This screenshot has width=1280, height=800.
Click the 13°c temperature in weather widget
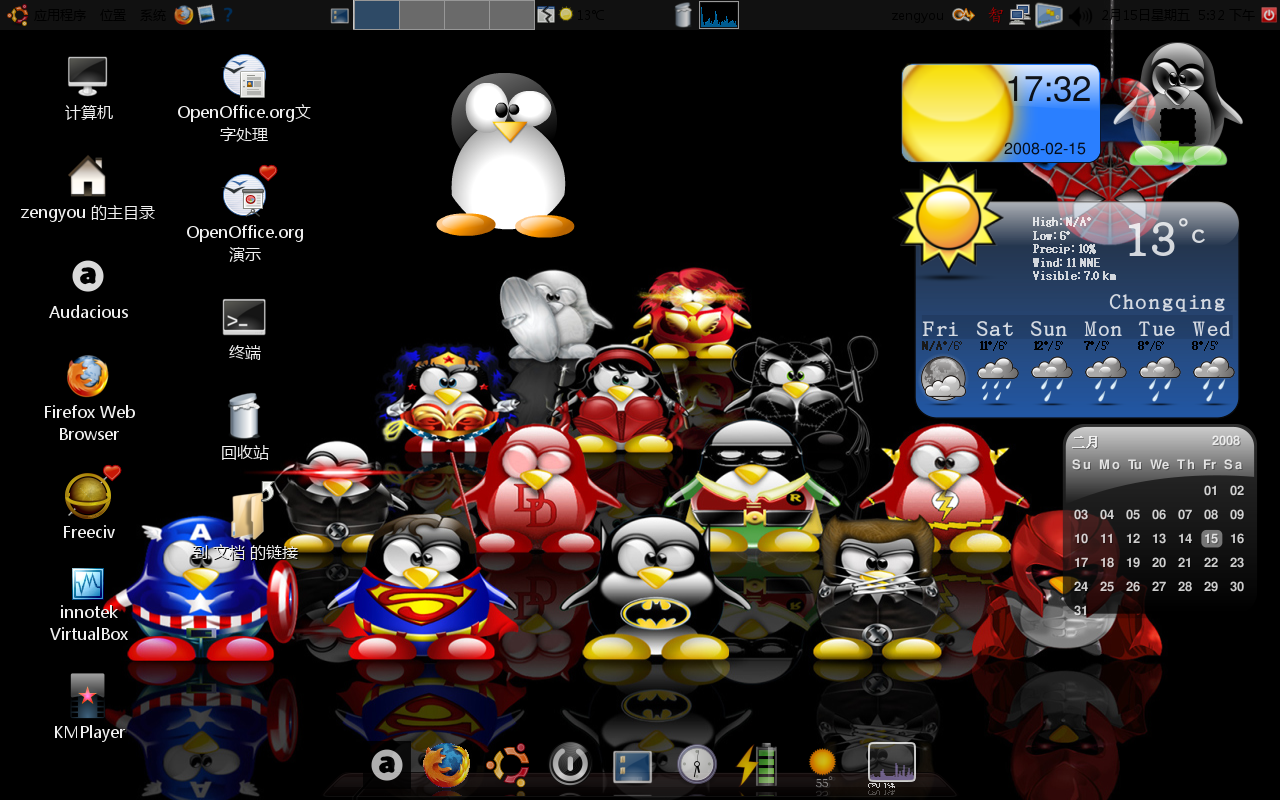pyautogui.click(x=1166, y=239)
